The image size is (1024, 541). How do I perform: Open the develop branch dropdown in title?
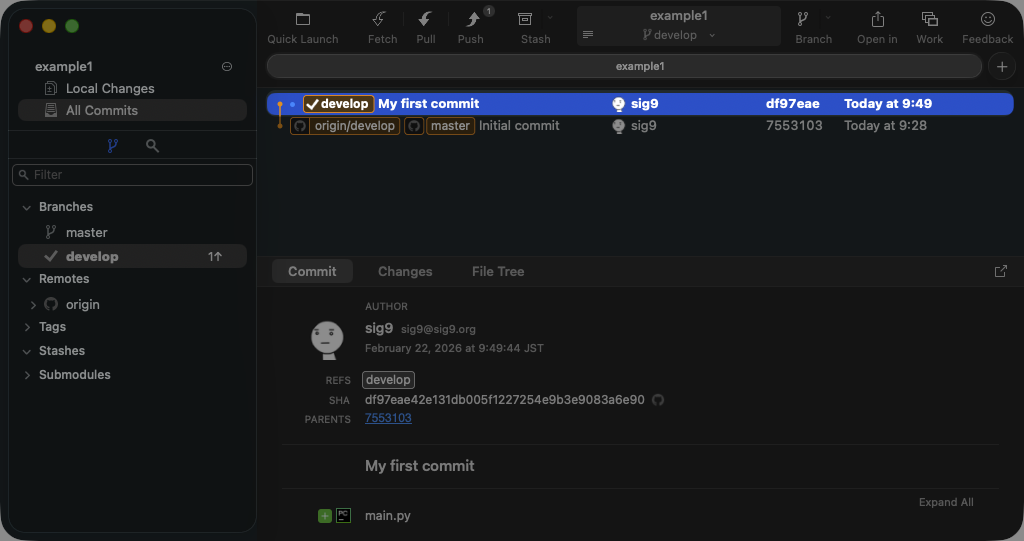pyautogui.click(x=680, y=35)
